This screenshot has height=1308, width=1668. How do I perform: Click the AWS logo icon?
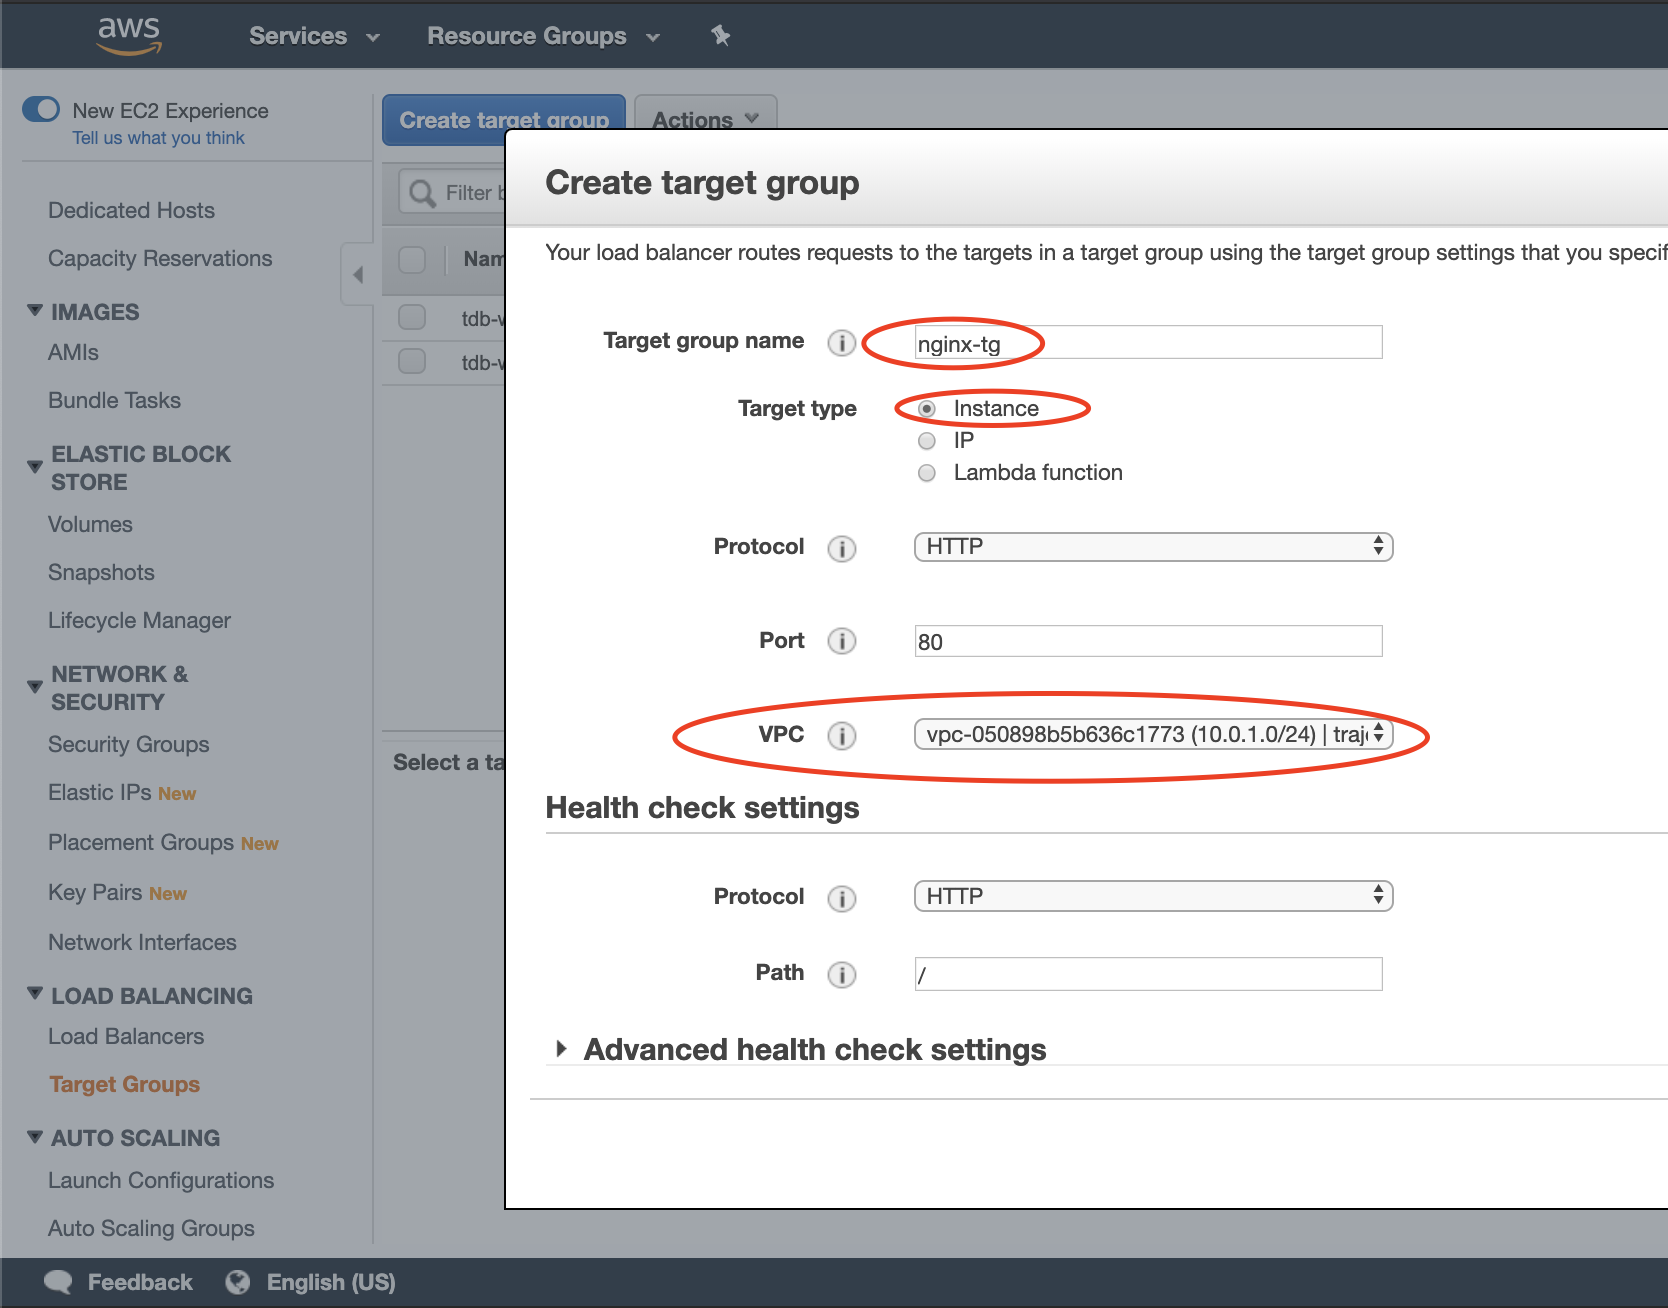point(129,35)
